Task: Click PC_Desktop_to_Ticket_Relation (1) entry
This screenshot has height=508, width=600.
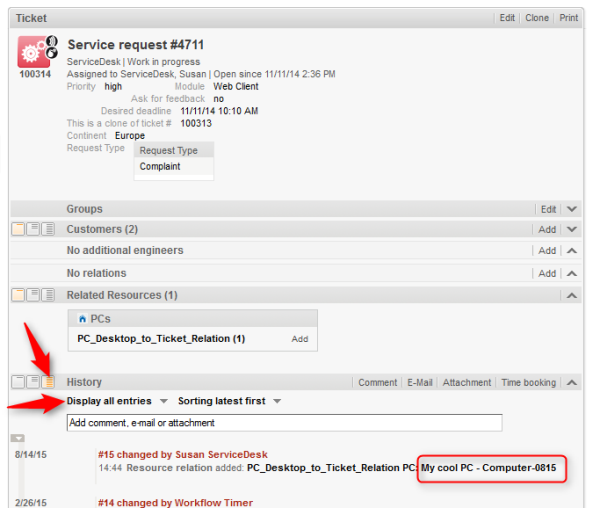Action: [x=161, y=339]
